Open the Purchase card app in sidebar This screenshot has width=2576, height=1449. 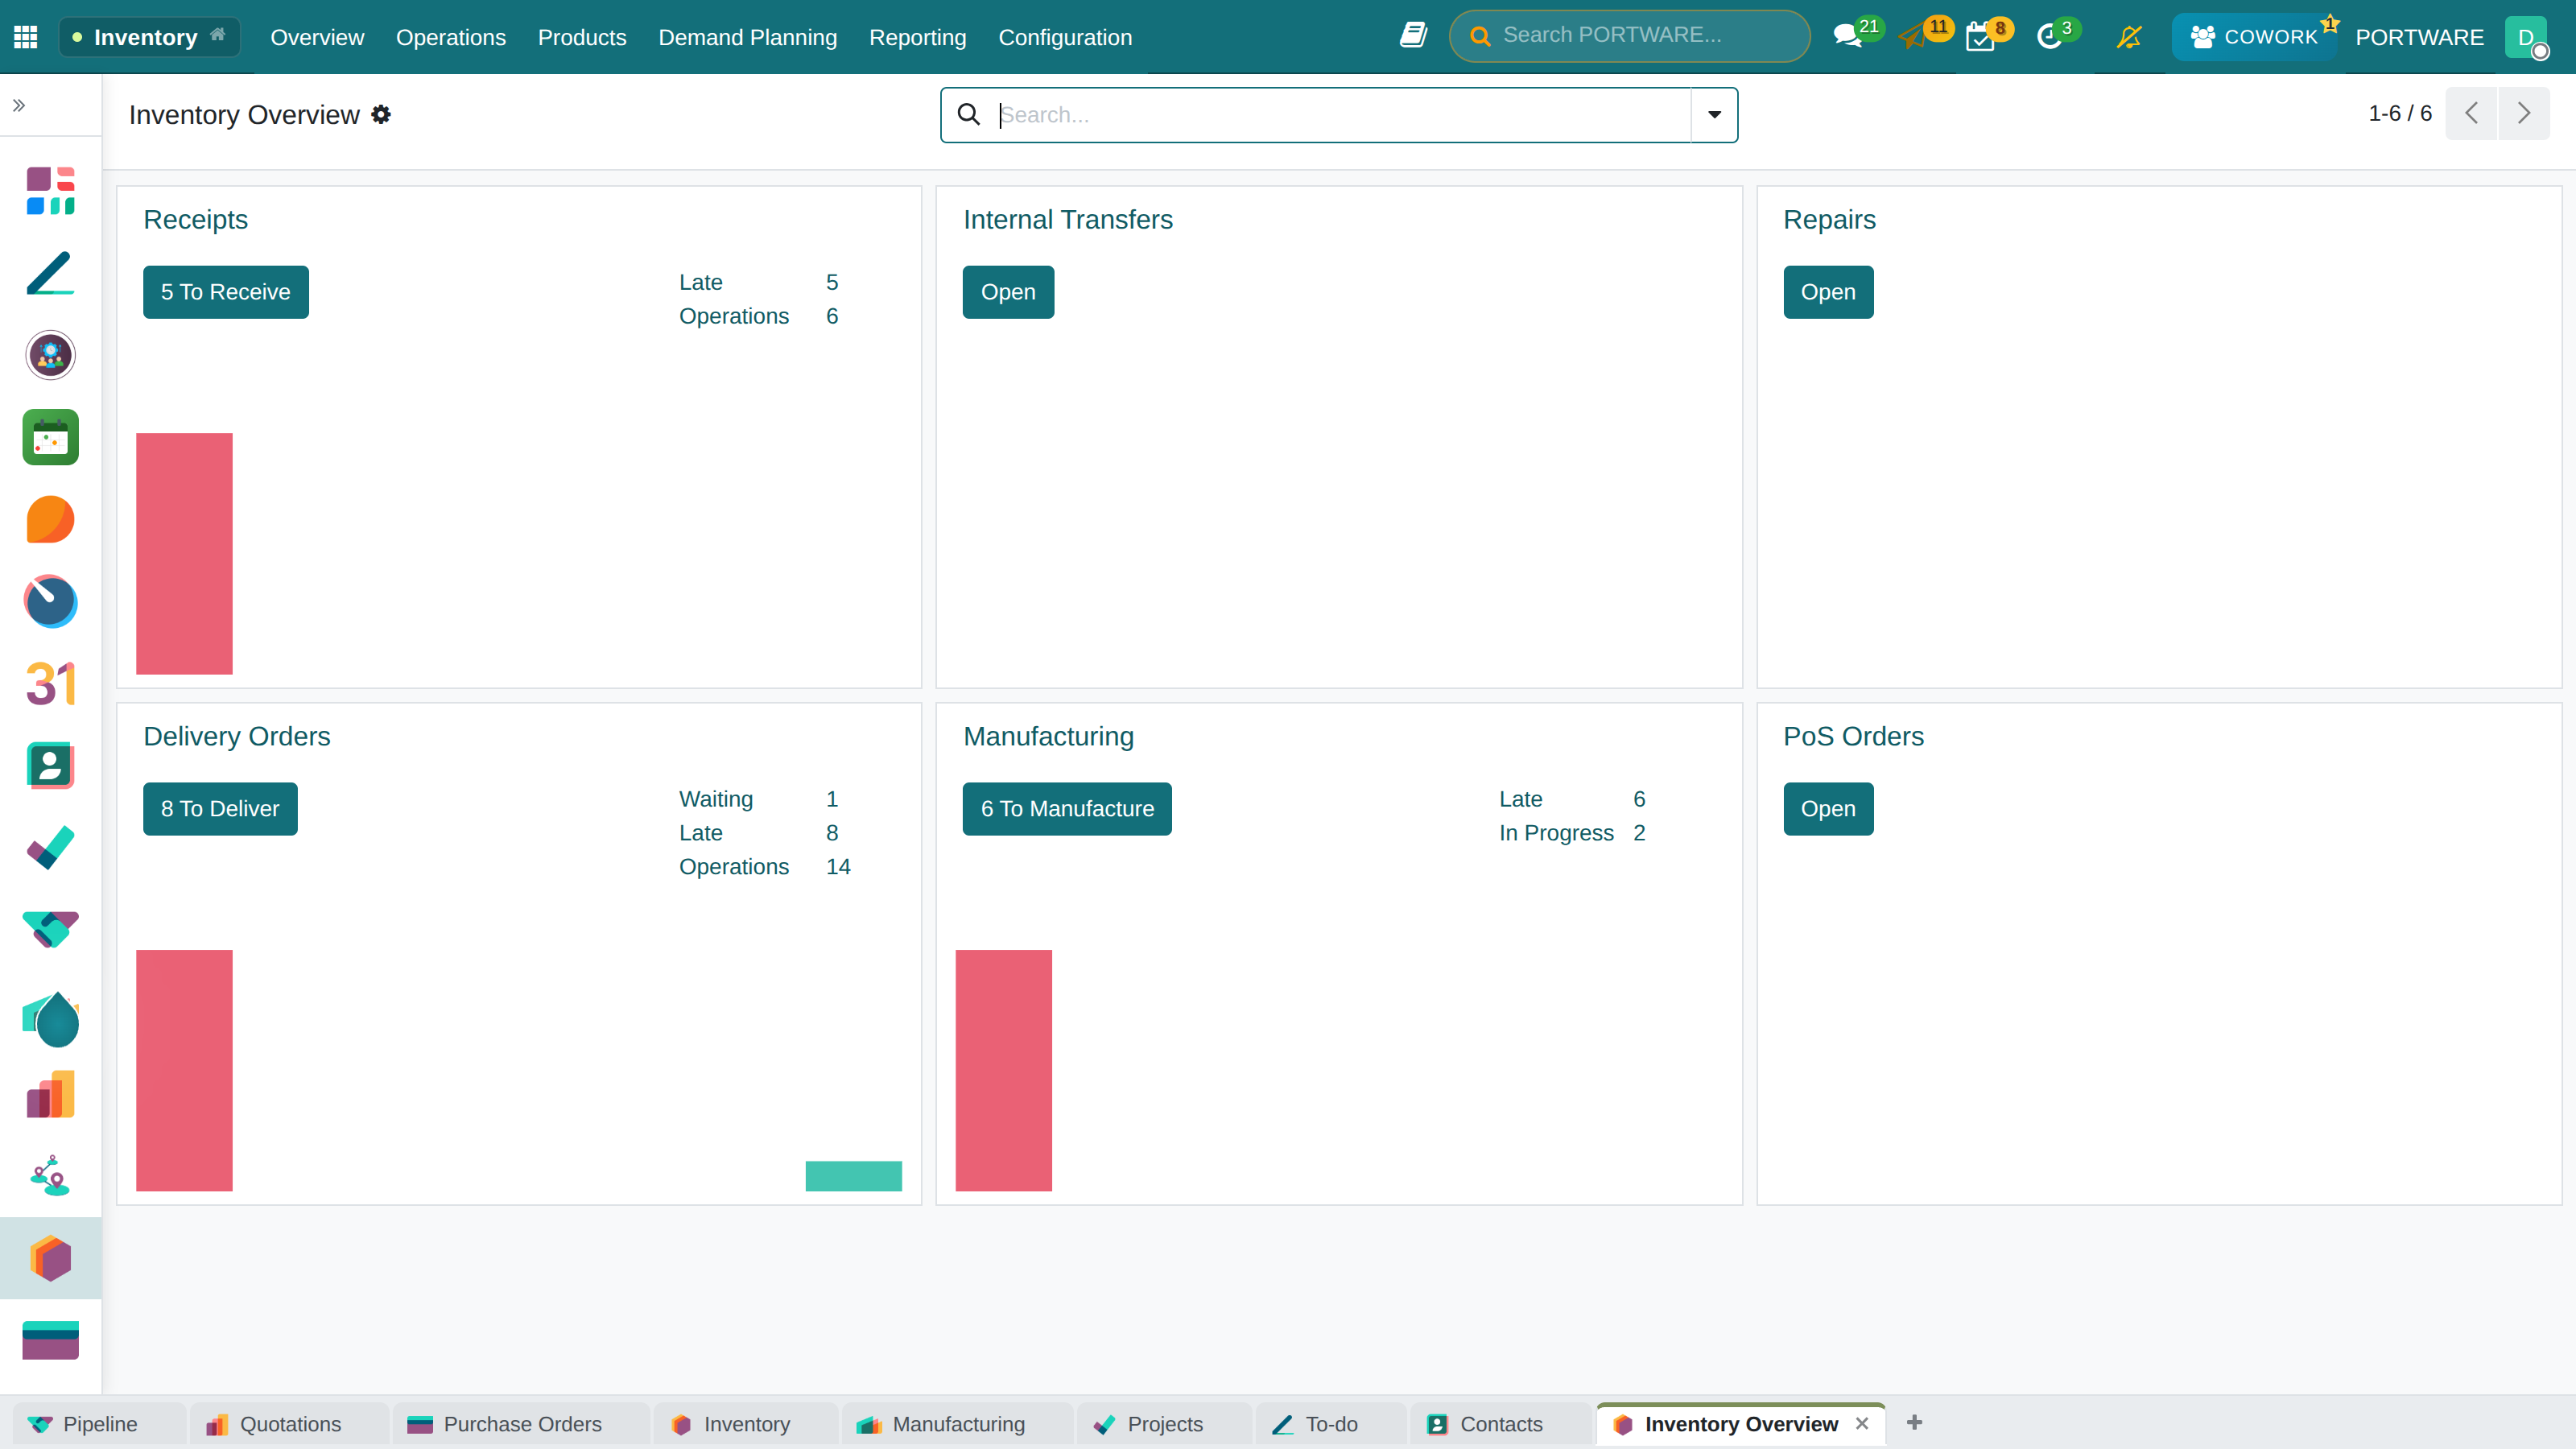pyautogui.click(x=50, y=1340)
